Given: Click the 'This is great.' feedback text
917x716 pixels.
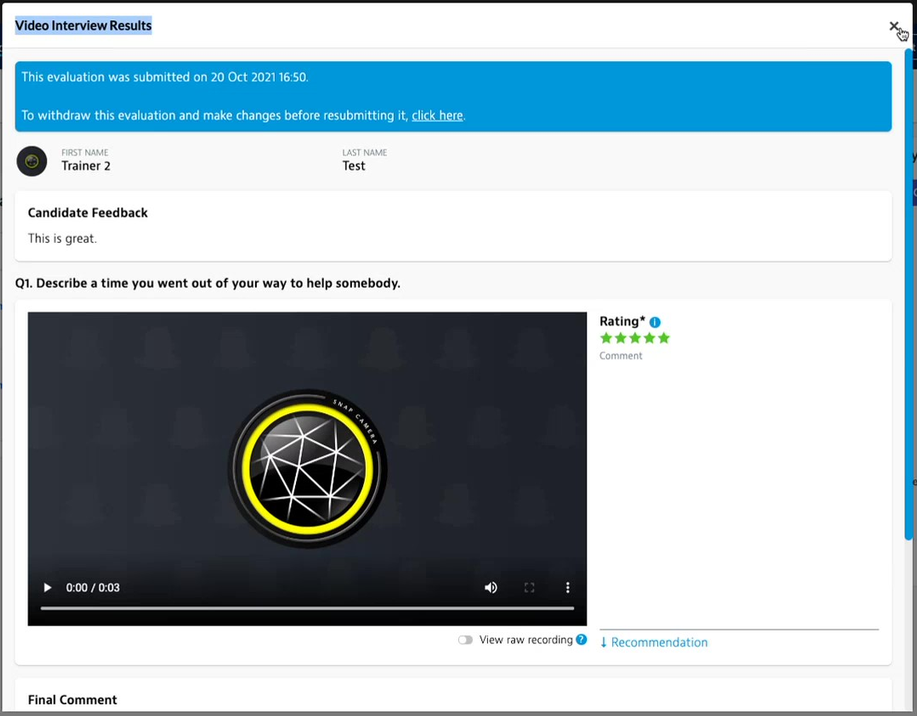Looking at the screenshot, I should click(x=62, y=239).
